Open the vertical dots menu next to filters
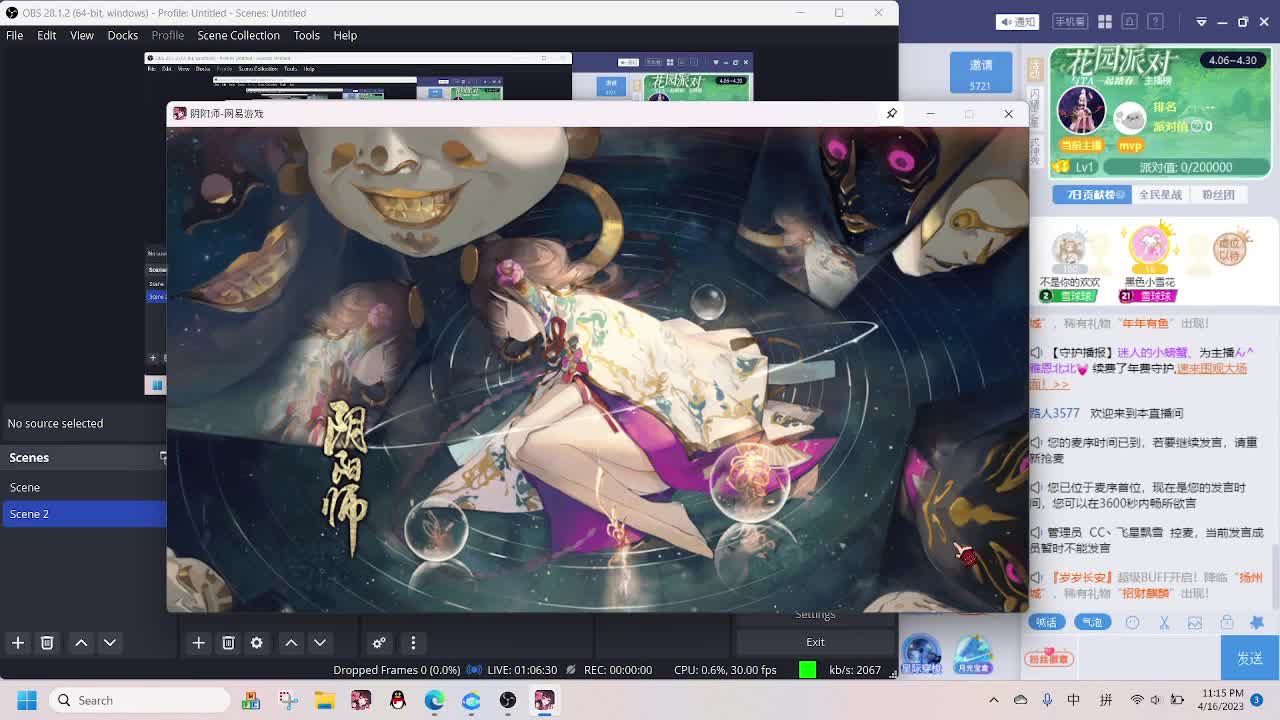This screenshot has width=1280, height=720. tap(413, 643)
